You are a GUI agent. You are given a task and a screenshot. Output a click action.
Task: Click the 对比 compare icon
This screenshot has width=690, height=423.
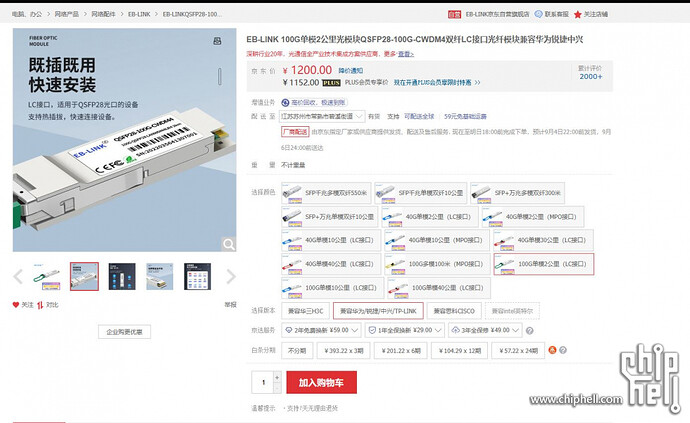[x=41, y=304]
